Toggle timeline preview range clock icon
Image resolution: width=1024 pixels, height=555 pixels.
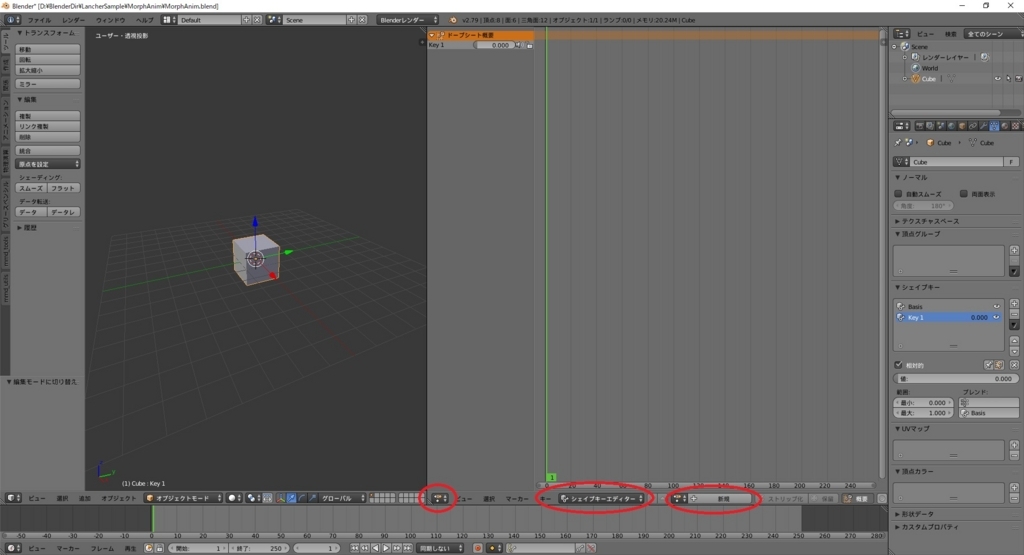[x=148, y=548]
